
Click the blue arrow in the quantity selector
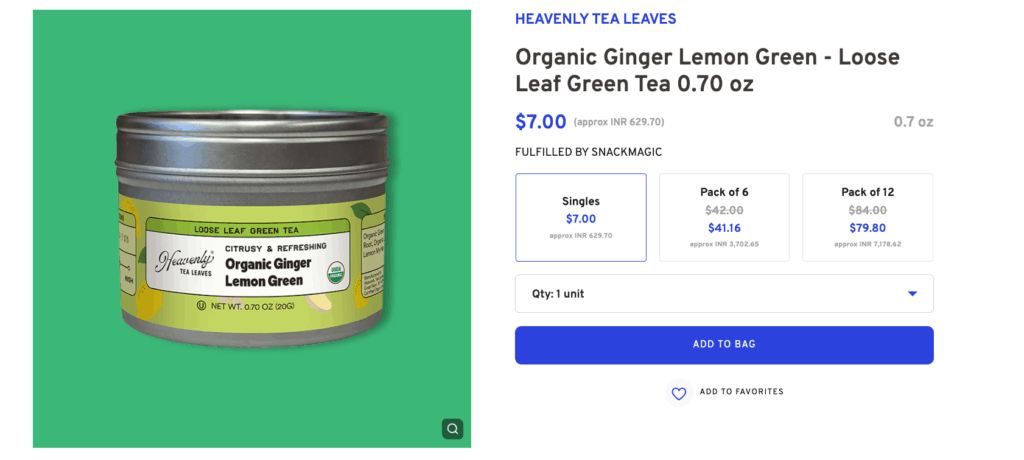[x=912, y=294]
